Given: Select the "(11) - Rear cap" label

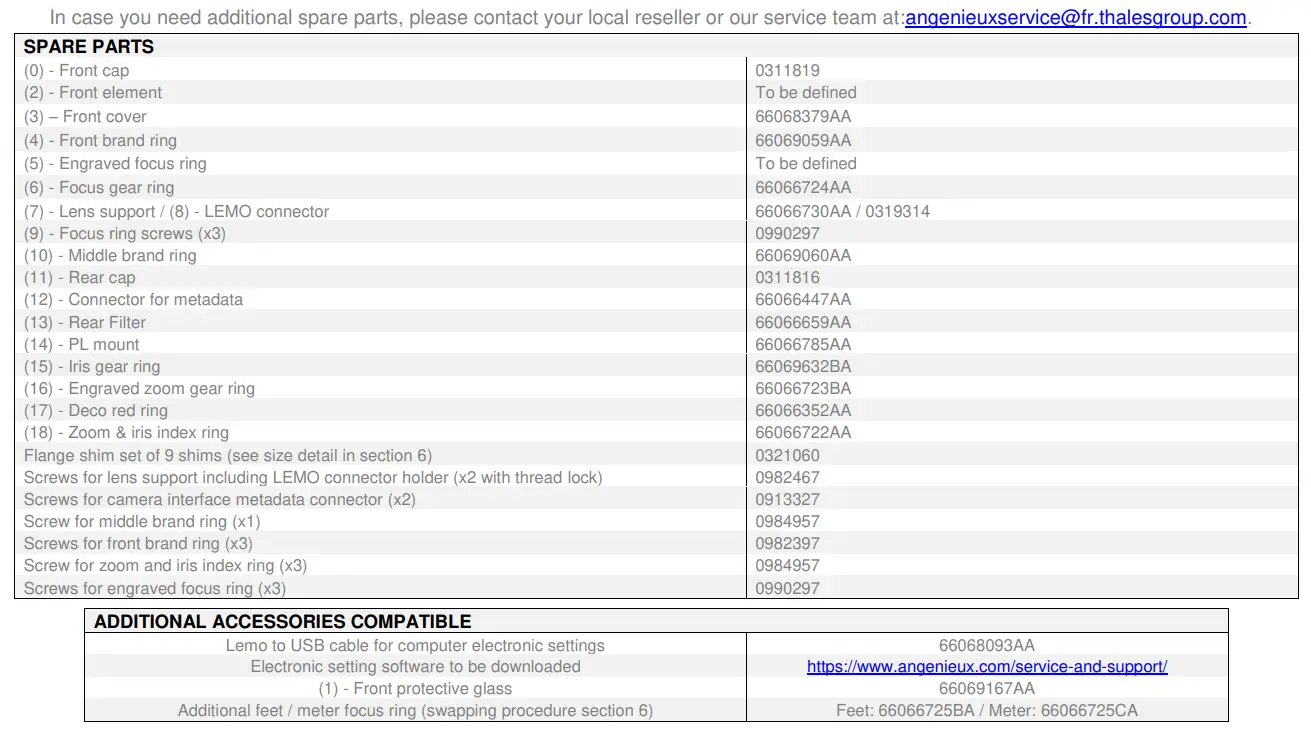Looking at the screenshot, I should coord(80,278).
